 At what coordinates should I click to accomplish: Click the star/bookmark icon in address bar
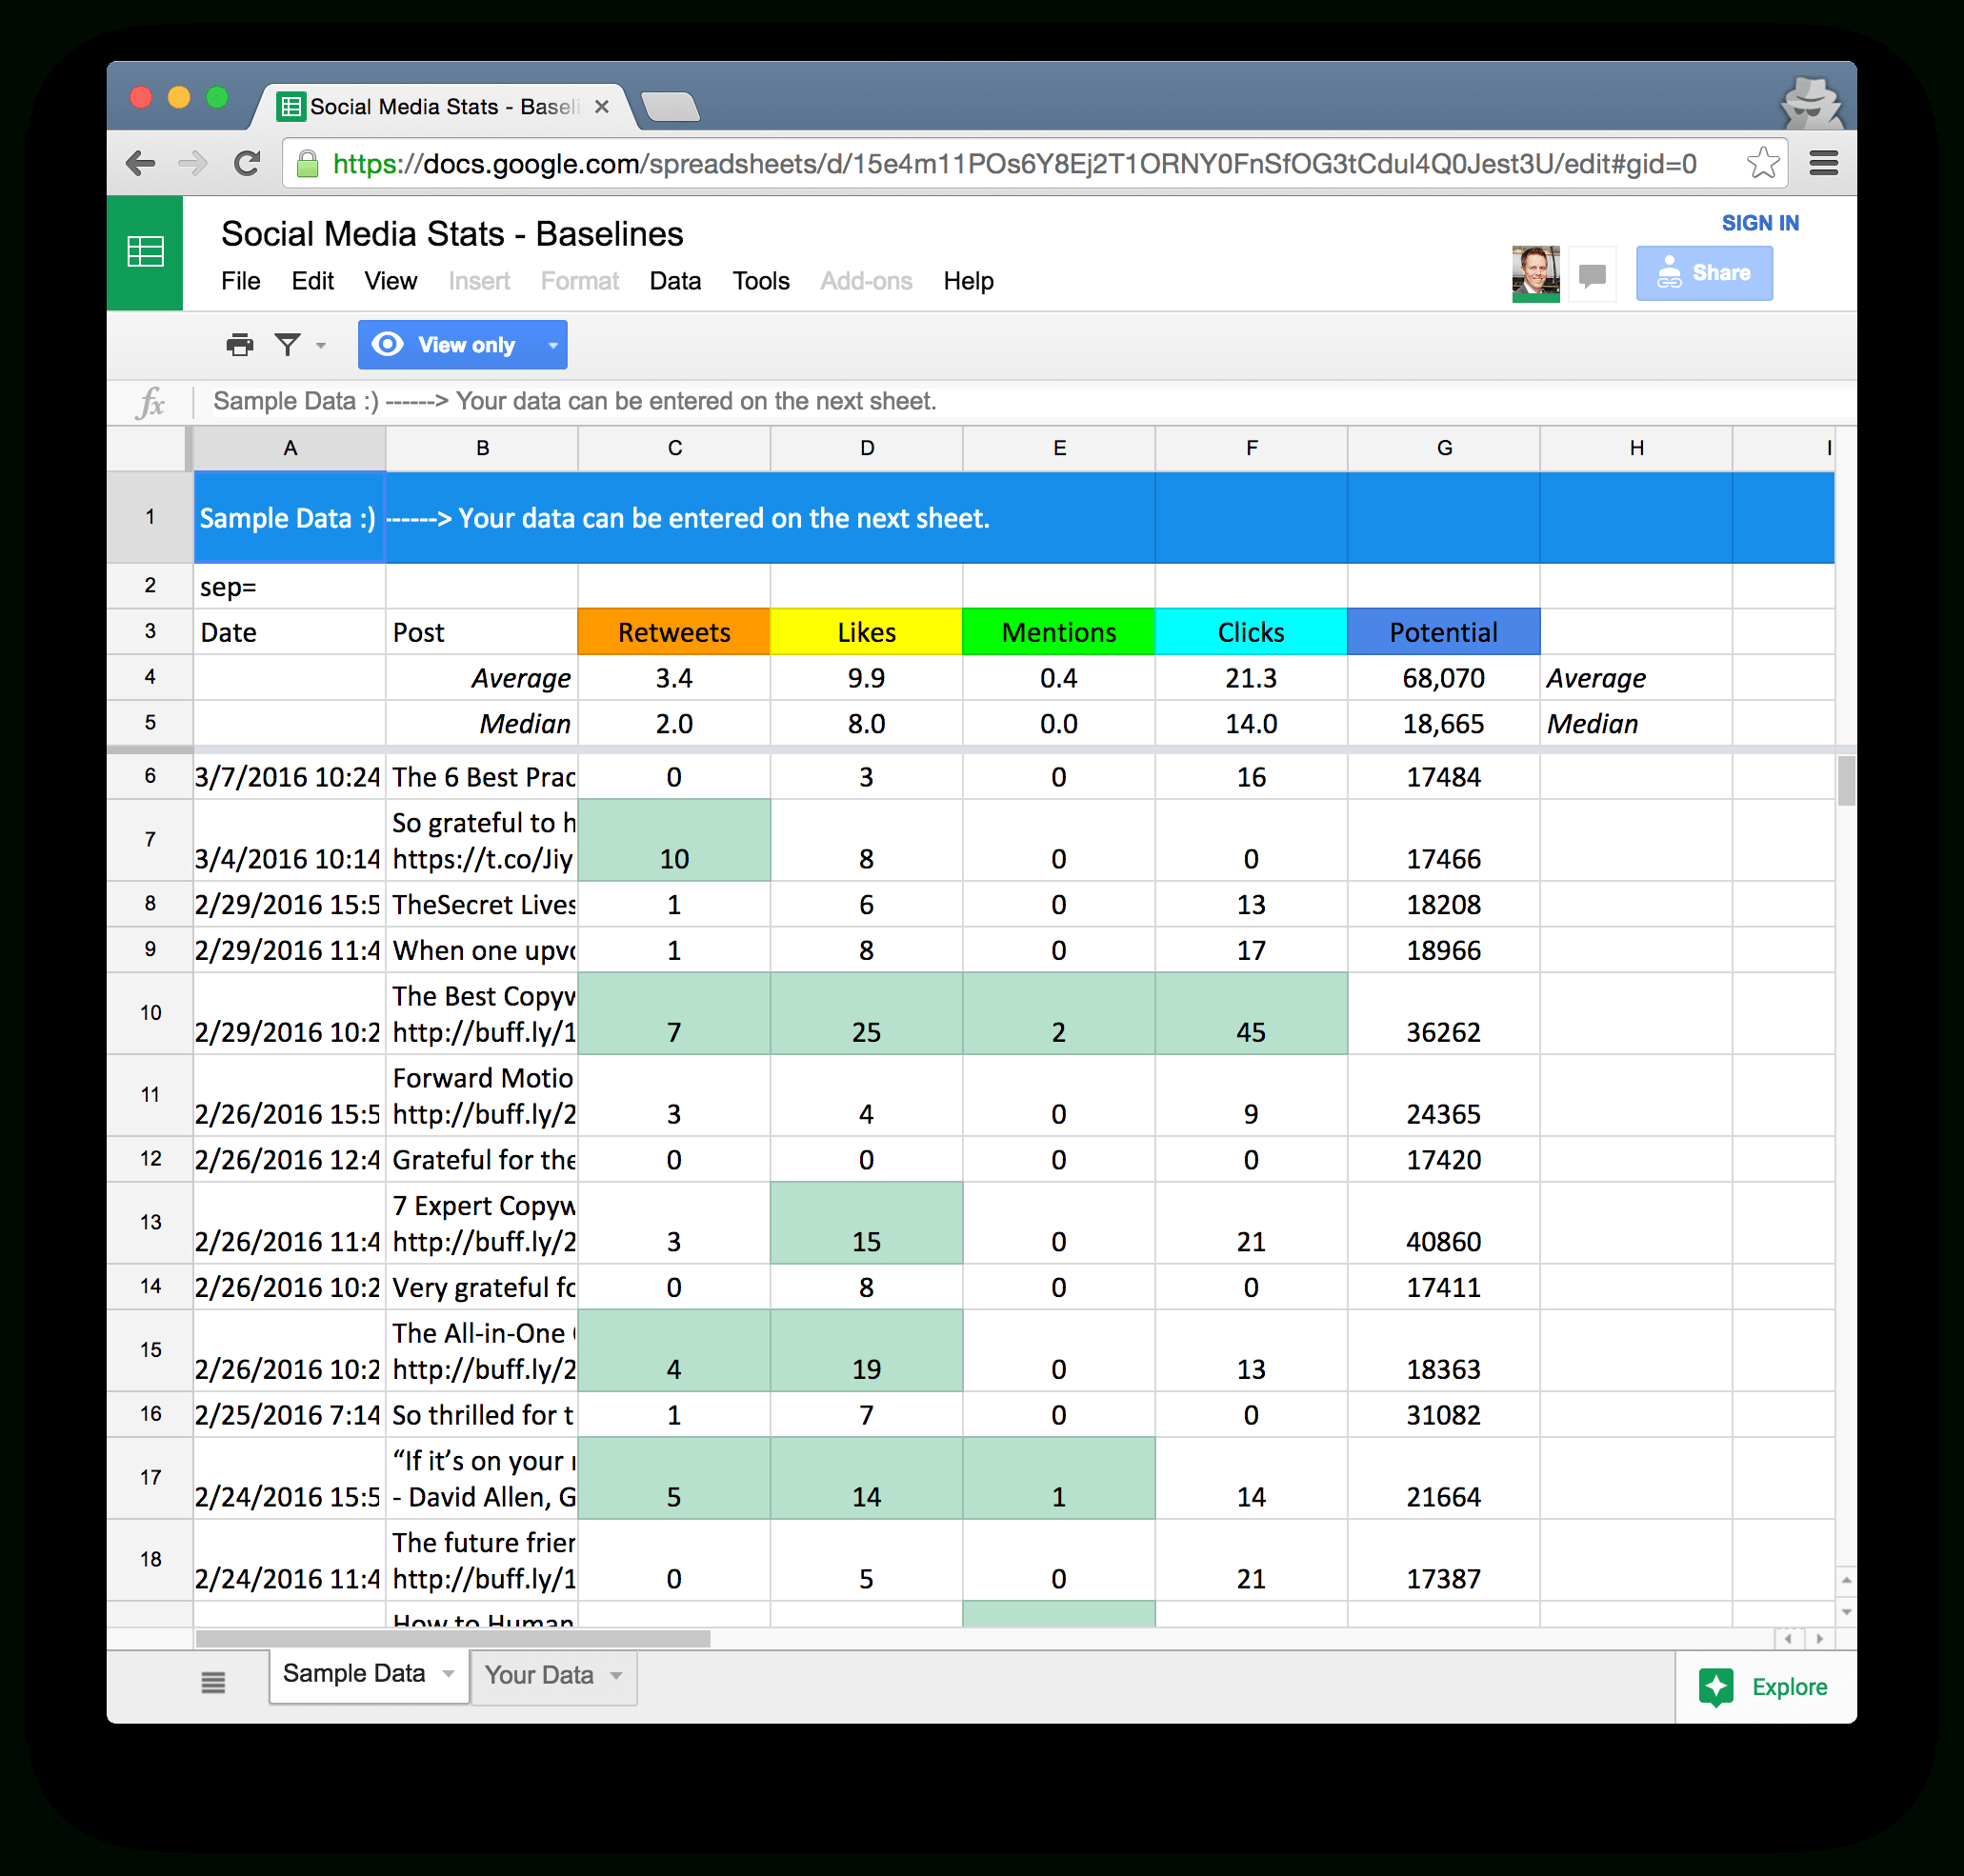click(1766, 165)
